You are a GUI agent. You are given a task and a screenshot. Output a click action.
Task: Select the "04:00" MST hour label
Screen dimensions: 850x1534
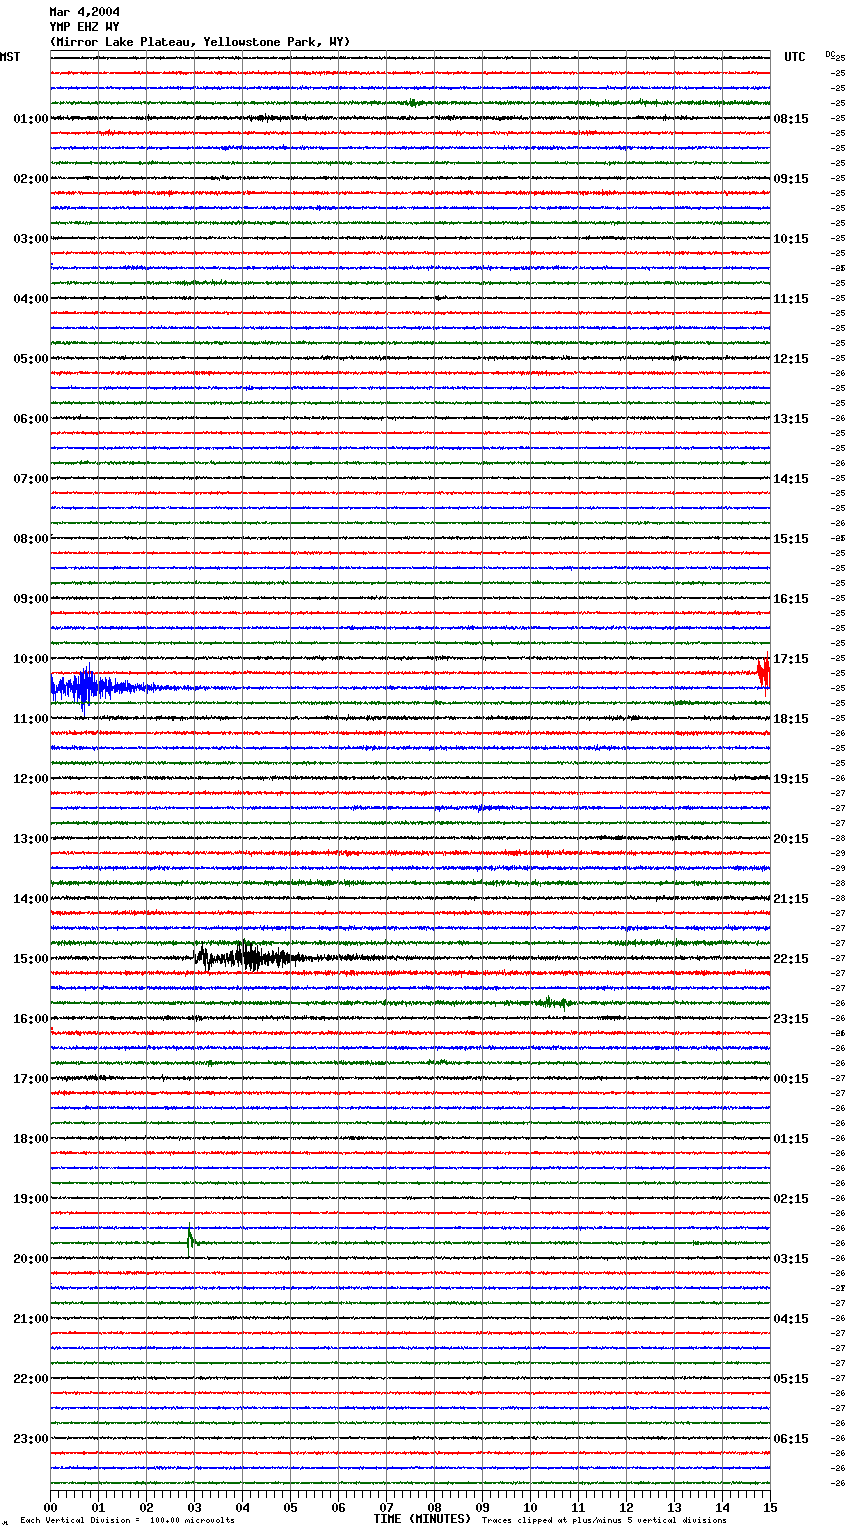coord(31,299)
